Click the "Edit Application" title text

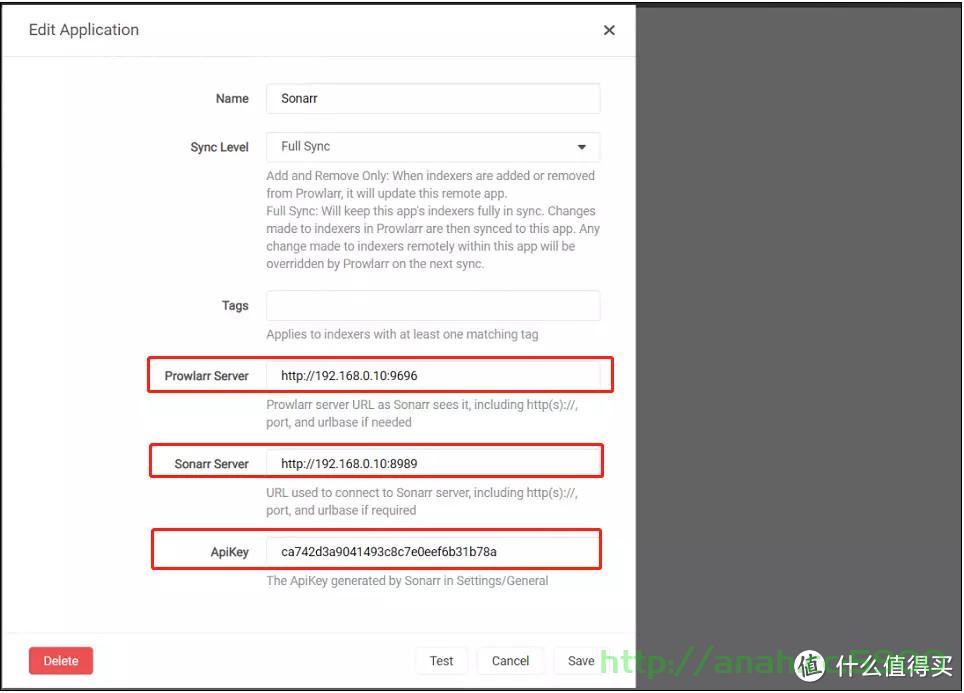coord(84,30)
